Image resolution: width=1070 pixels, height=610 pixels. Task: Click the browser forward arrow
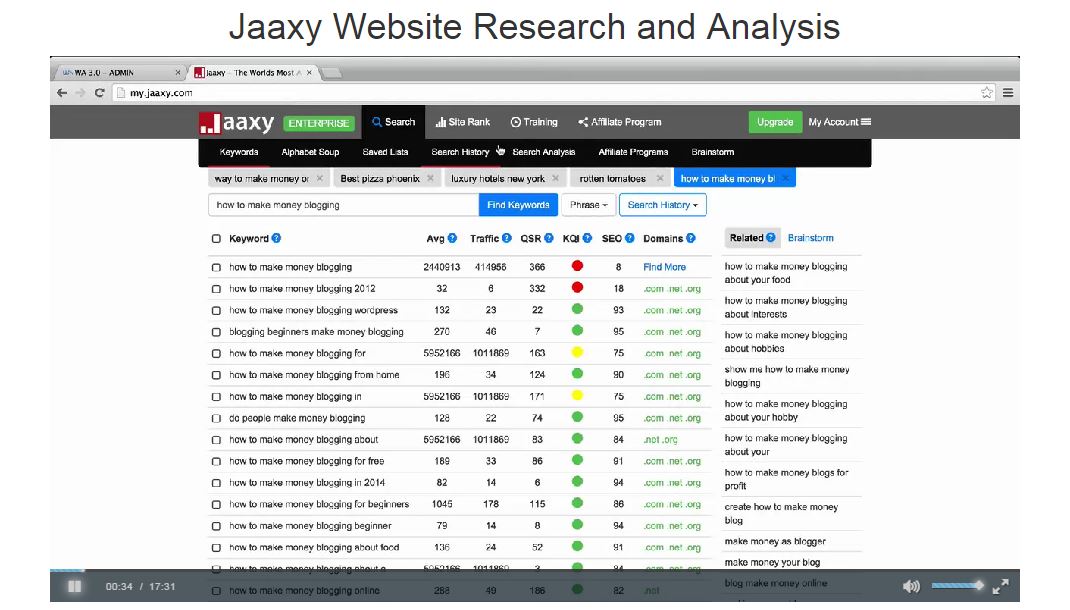(81, 93)
